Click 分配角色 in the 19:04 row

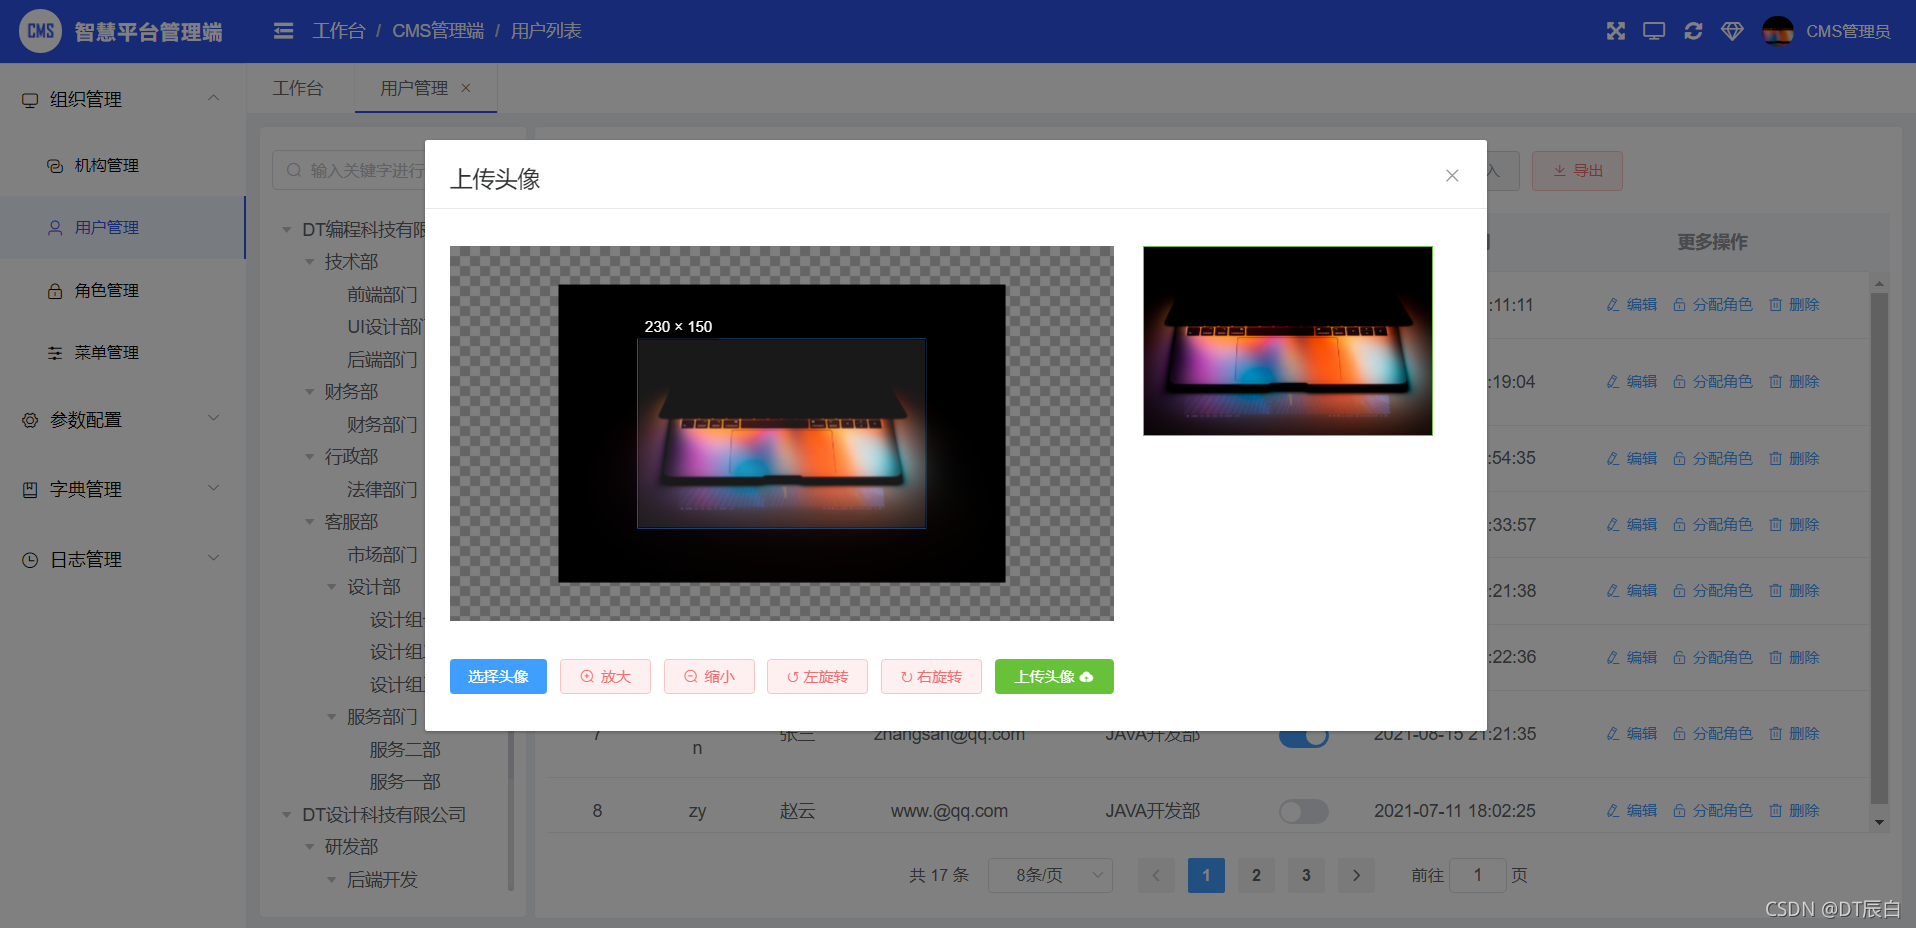tap(1712, 381)
